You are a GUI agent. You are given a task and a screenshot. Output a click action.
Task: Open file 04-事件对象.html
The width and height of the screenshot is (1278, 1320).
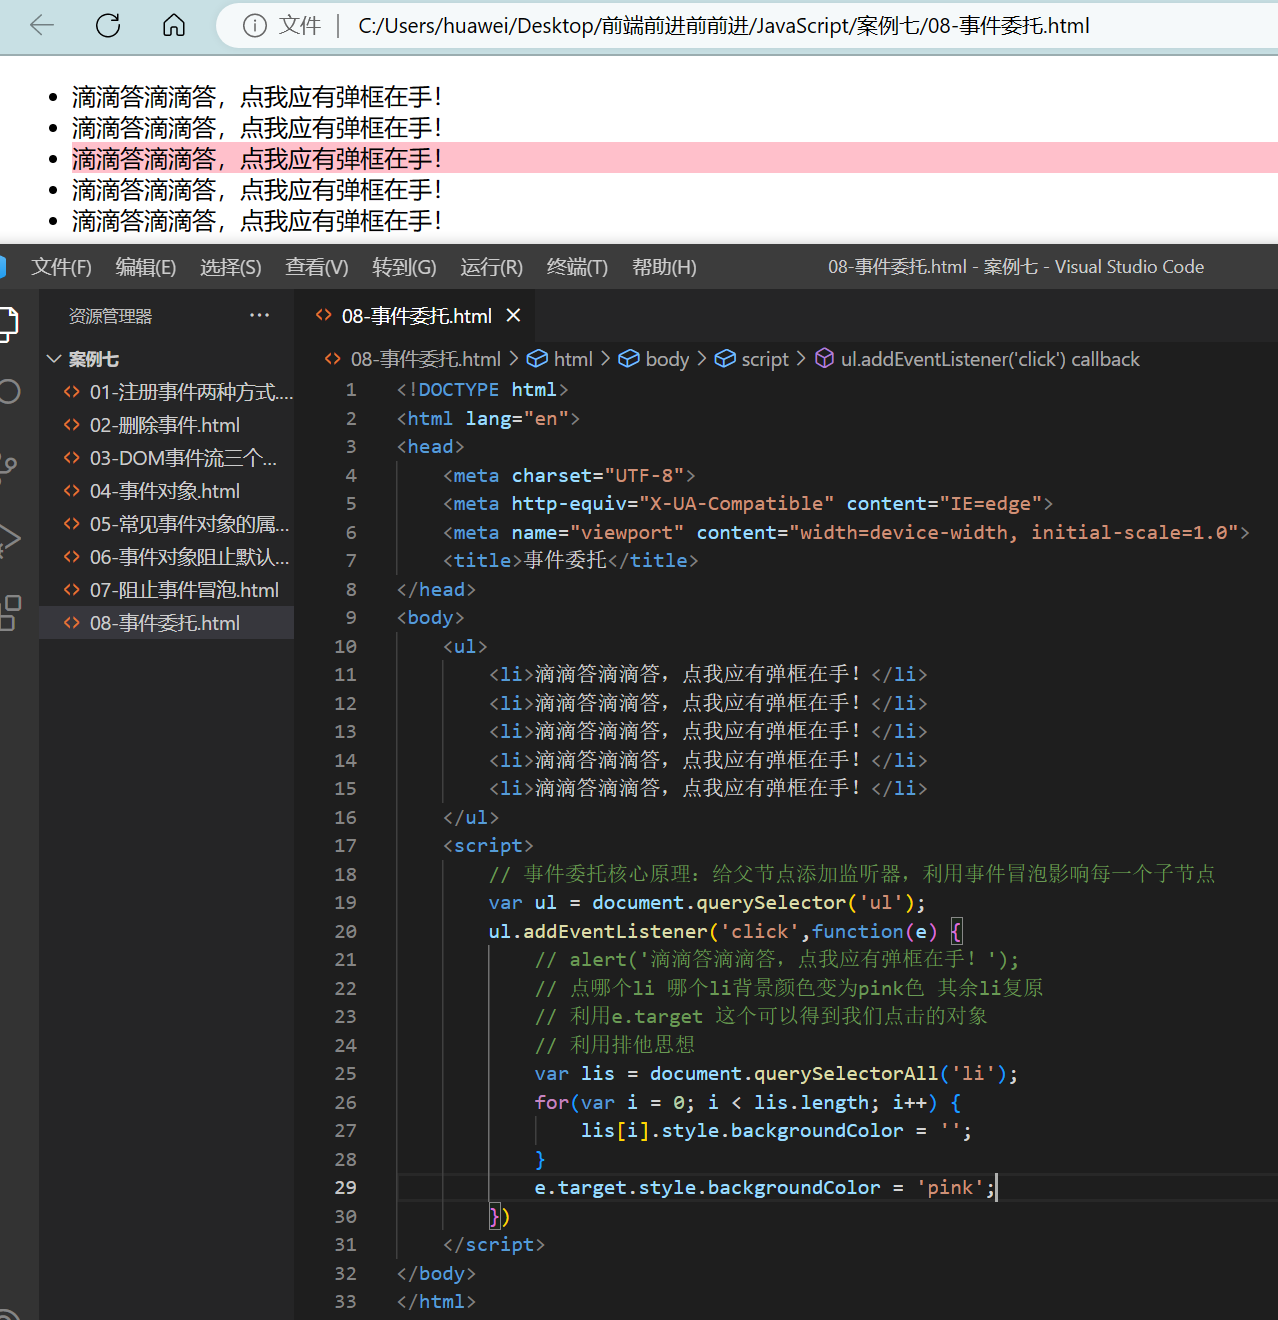click(166, 491)
